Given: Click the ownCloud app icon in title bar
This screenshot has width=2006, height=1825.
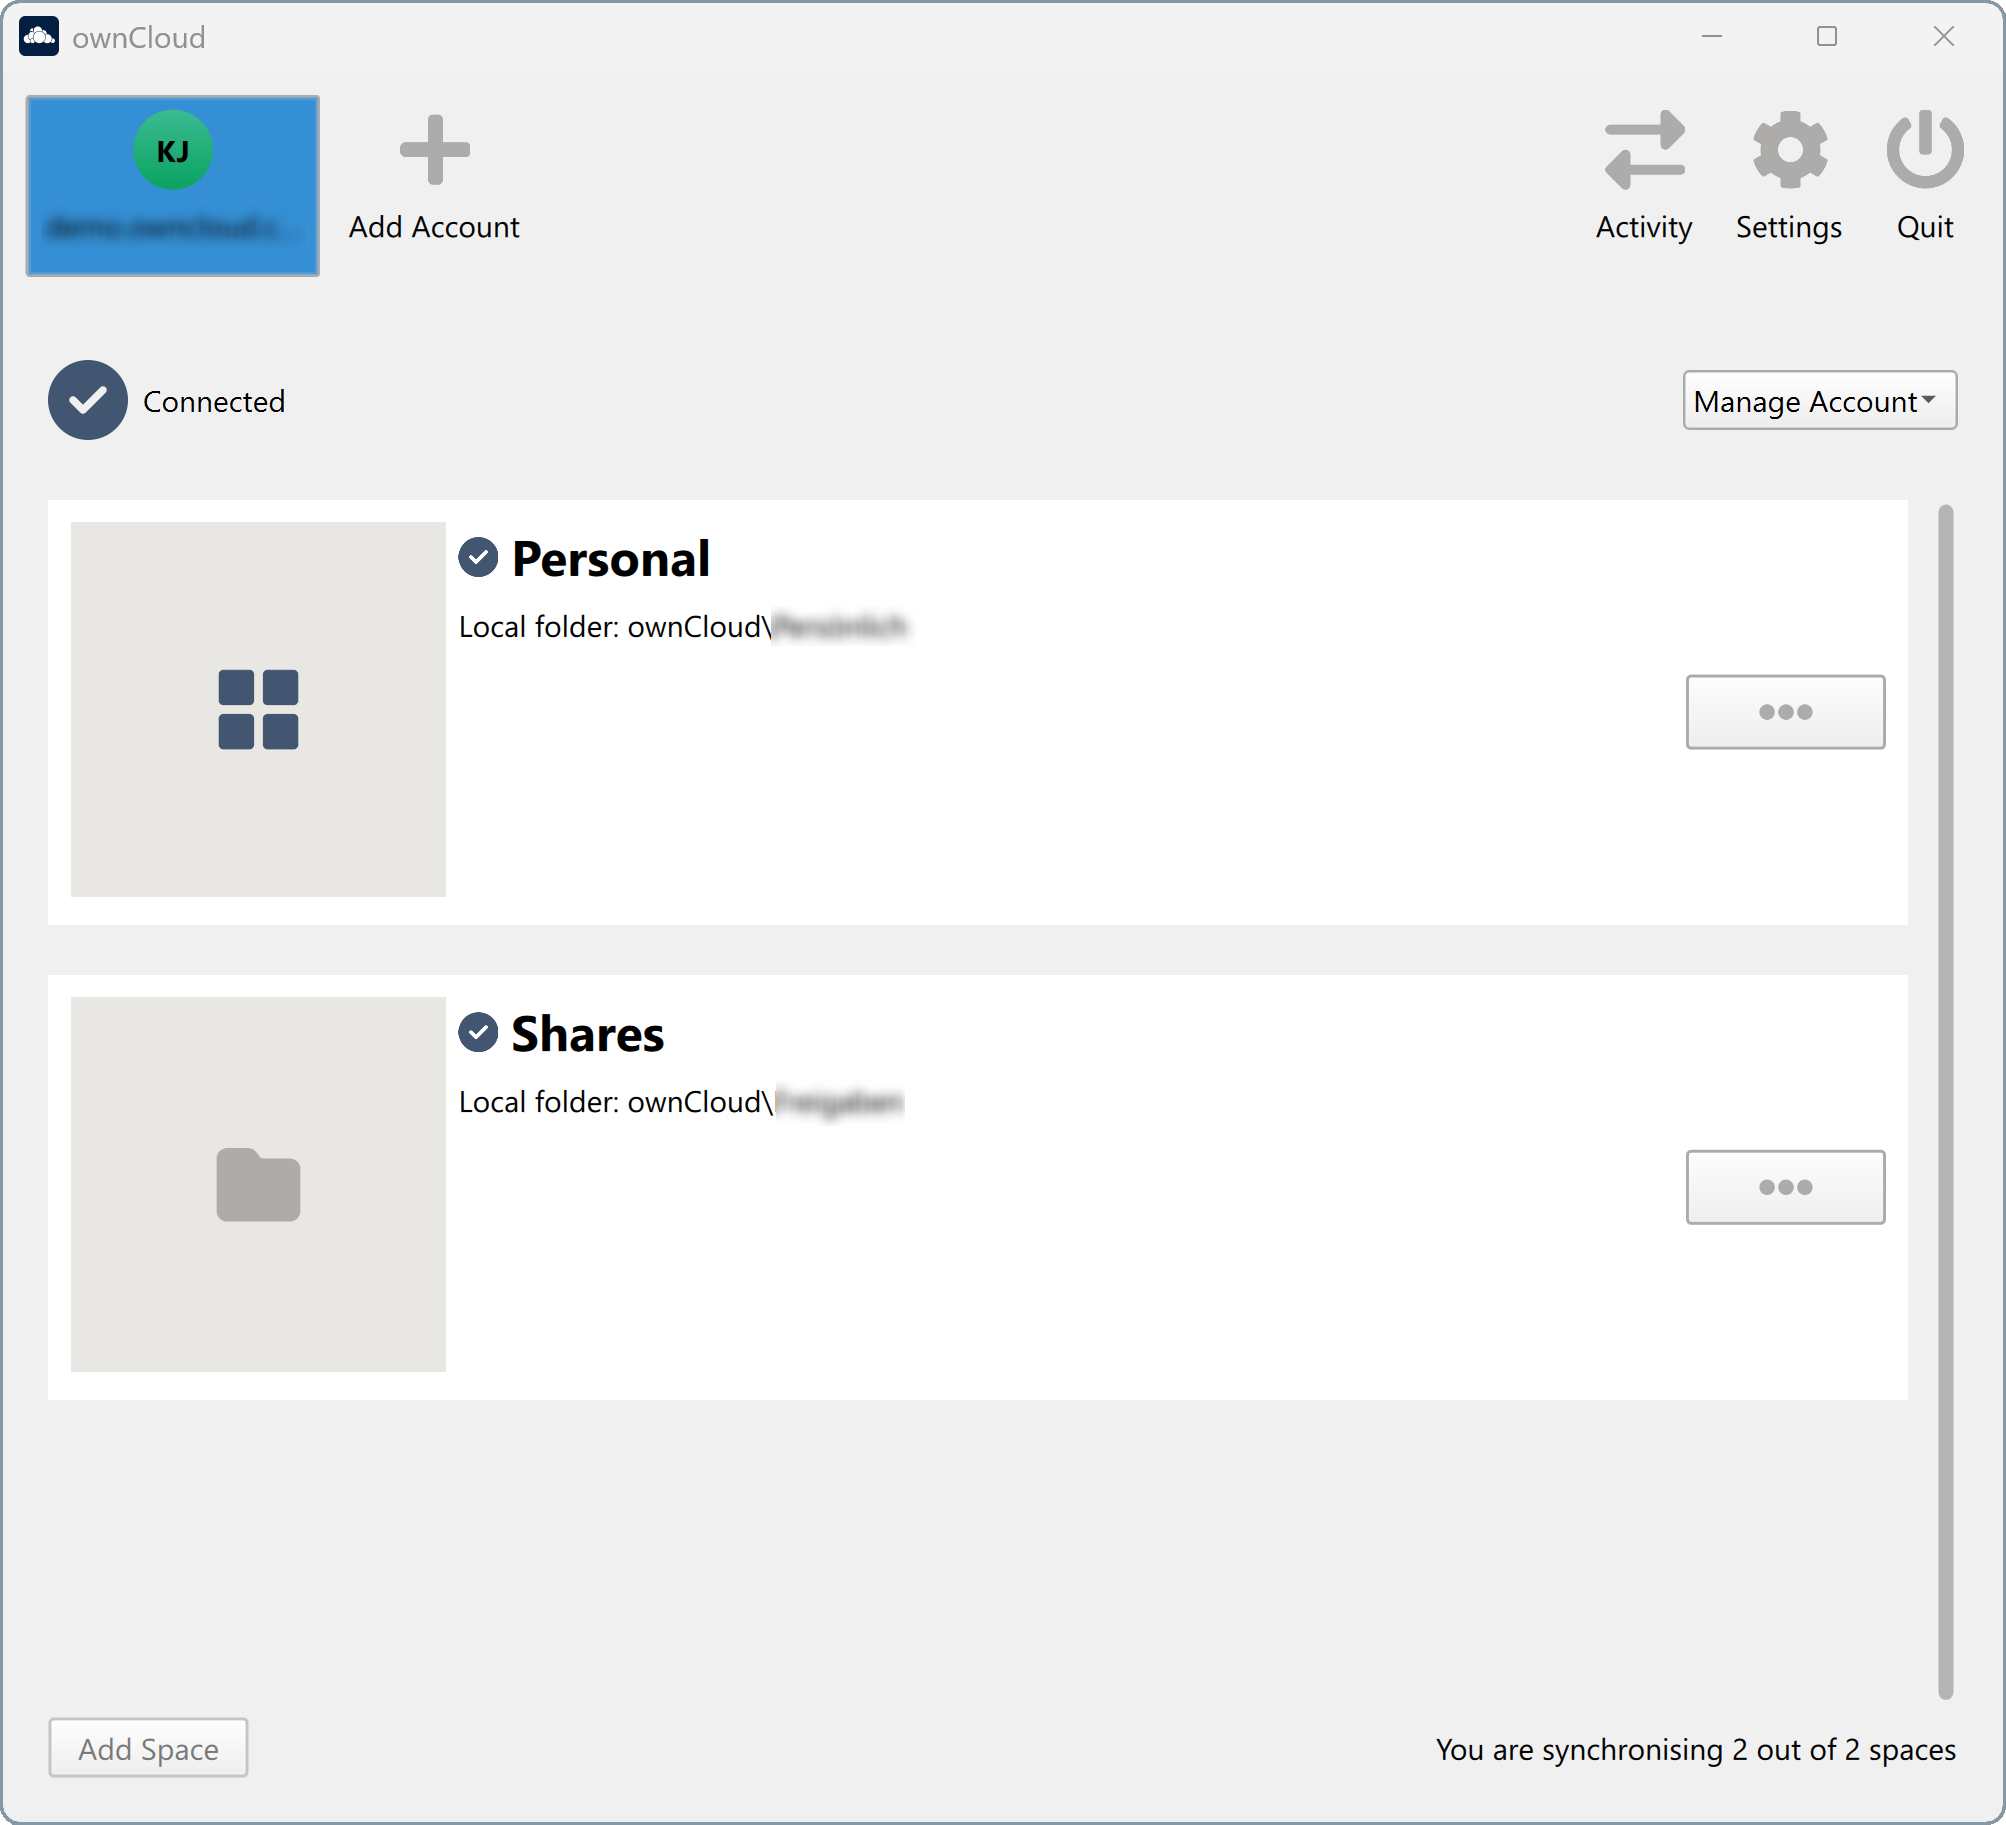Looking at the screenshot, I should (x=39, y=37).
